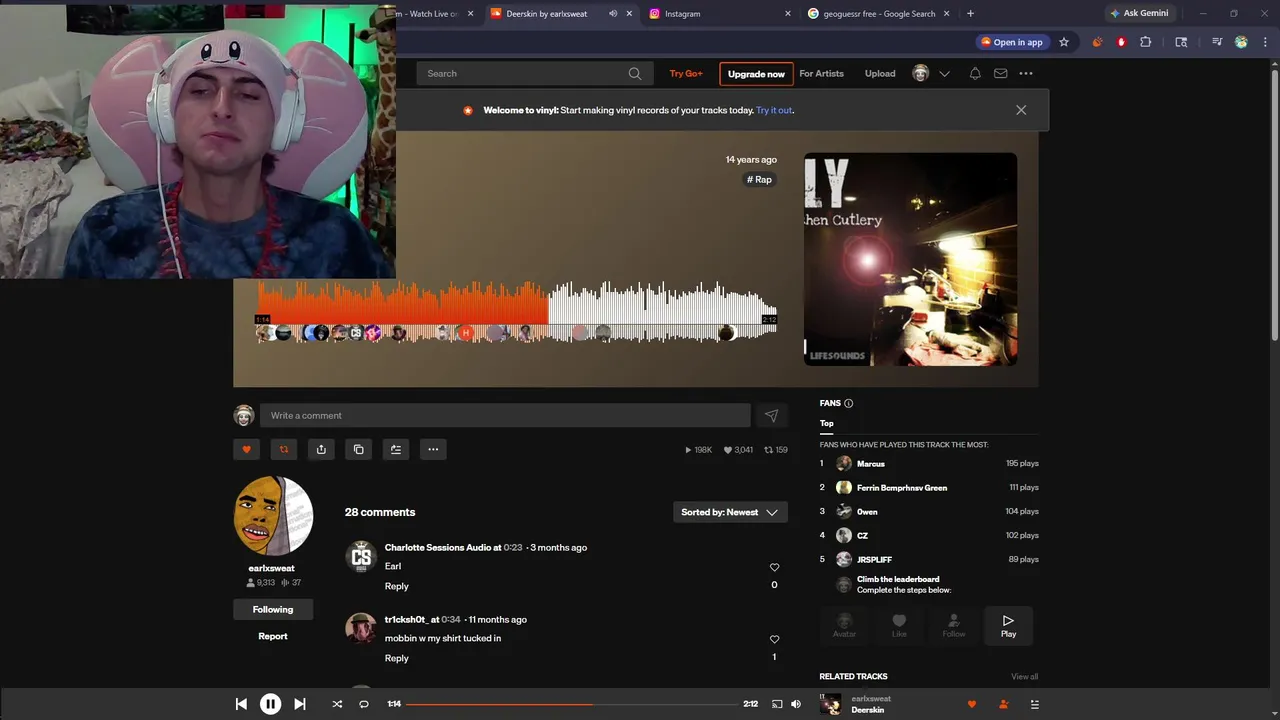Go to the Upload page
The image size is (1280, 720).
tap(880, 73)
